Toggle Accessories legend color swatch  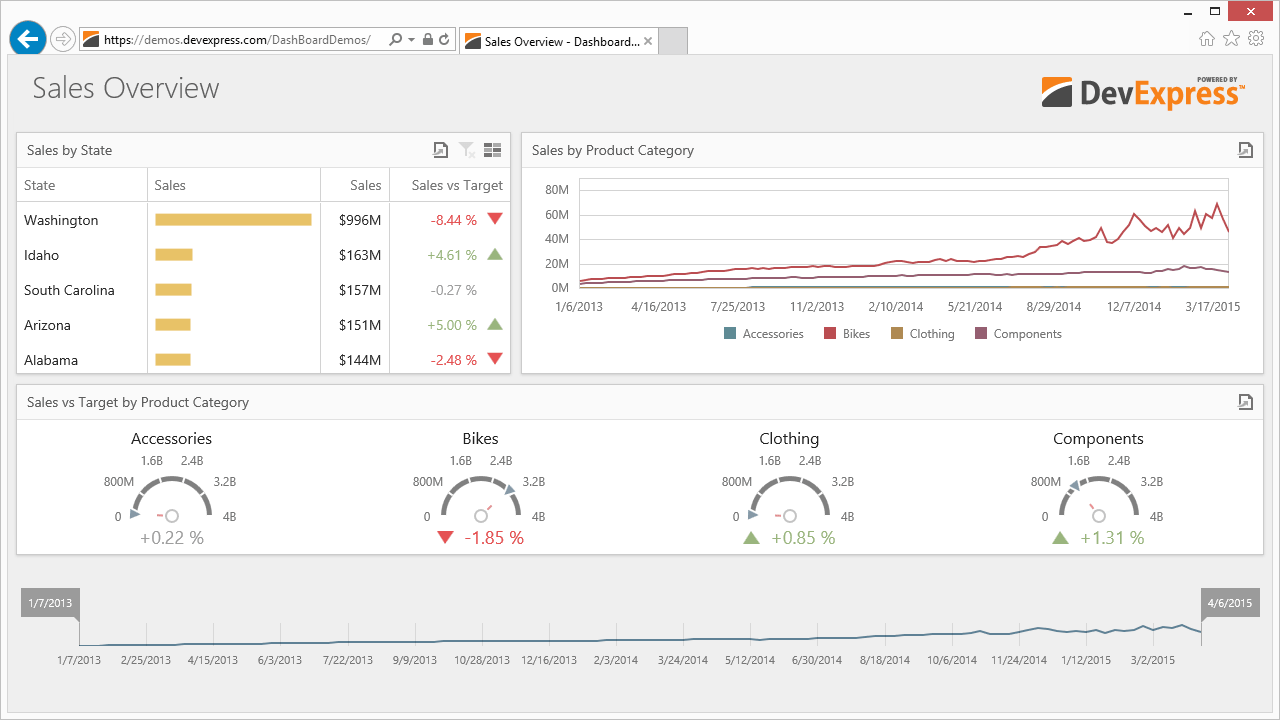pyautogui.click(x=730, y=334)
